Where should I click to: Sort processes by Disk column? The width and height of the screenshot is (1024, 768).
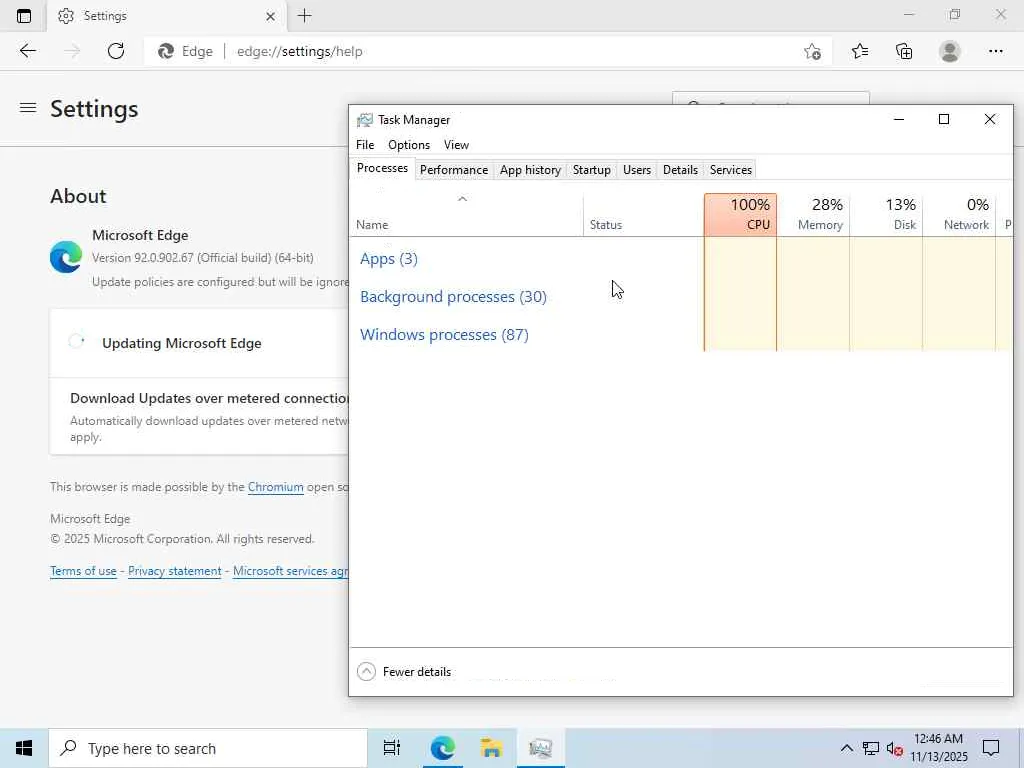[887, 215]
